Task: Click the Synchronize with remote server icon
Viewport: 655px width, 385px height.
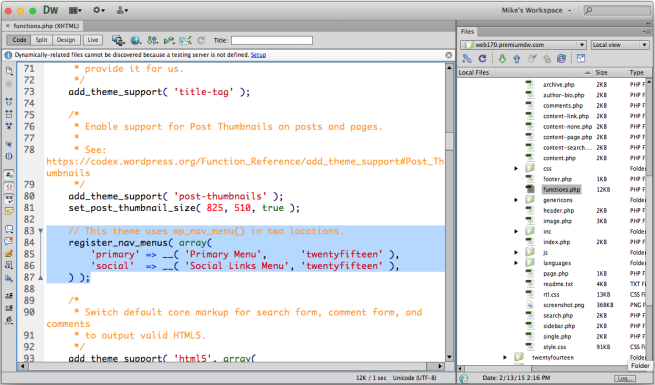Action: [x=561, y=58]
